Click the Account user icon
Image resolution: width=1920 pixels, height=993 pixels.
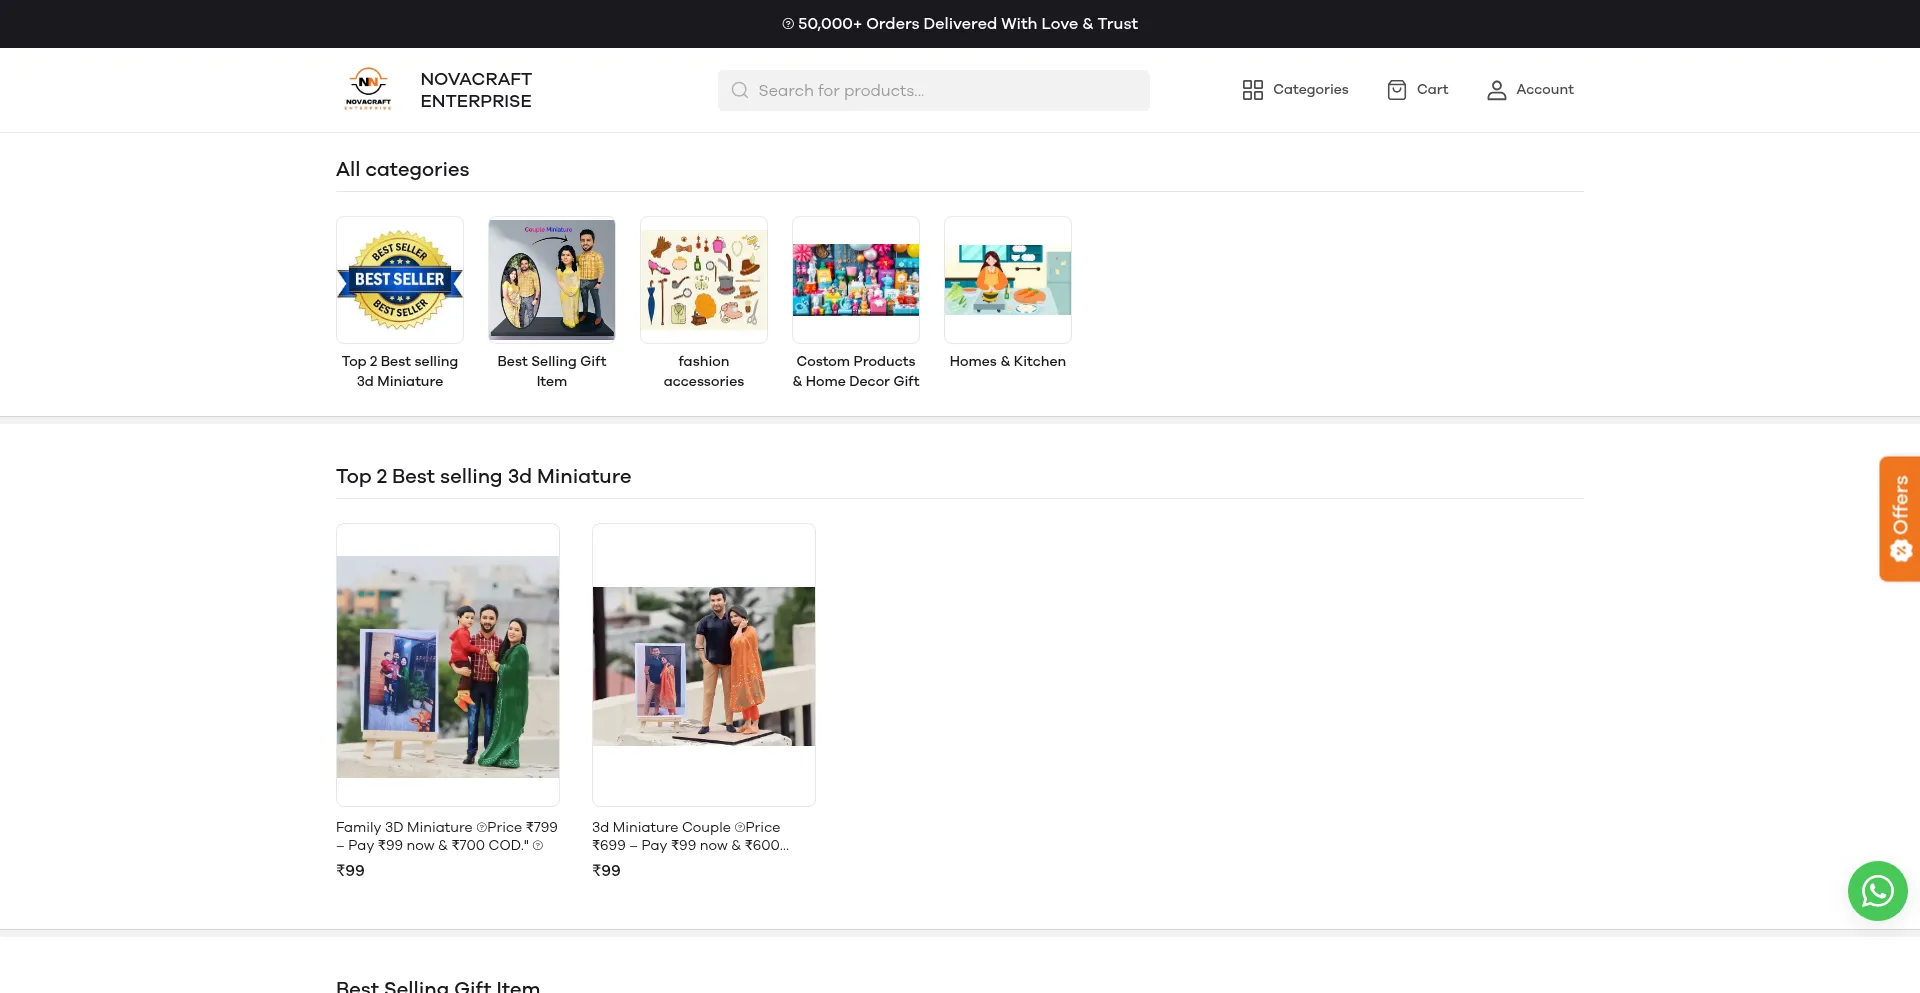point(1496,90)
